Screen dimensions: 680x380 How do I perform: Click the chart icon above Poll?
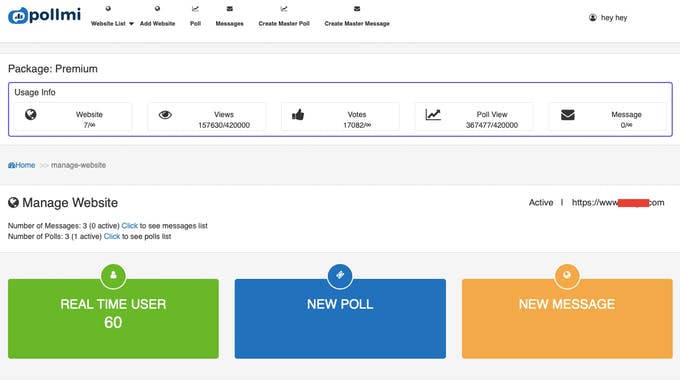195,8
